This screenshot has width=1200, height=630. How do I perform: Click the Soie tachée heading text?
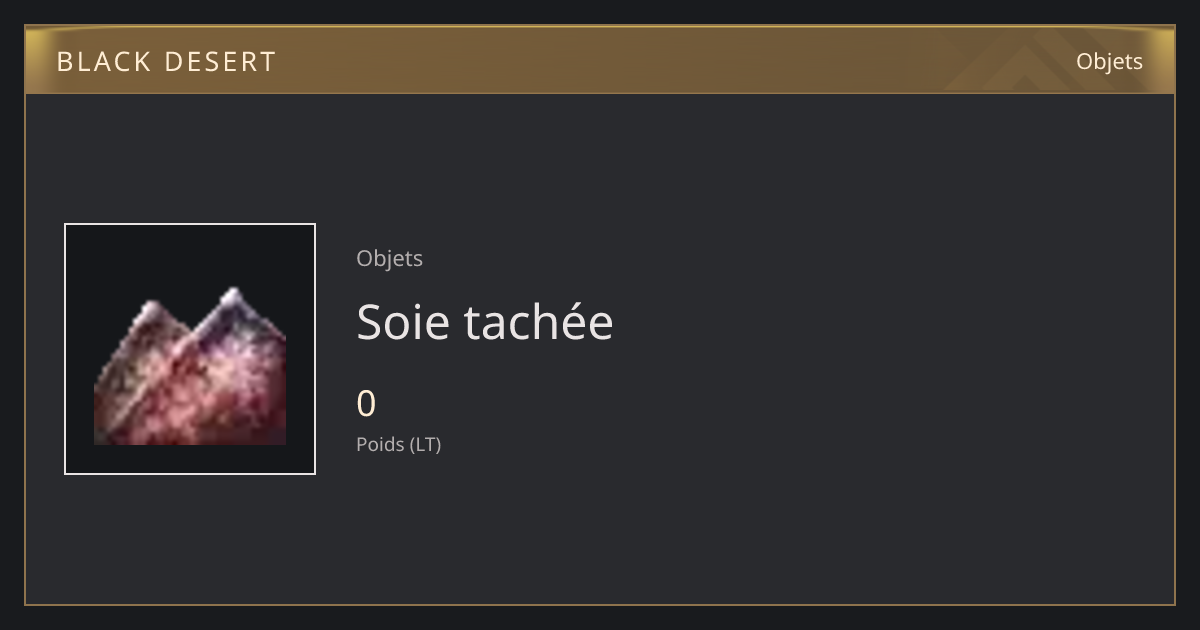point(484,322)
